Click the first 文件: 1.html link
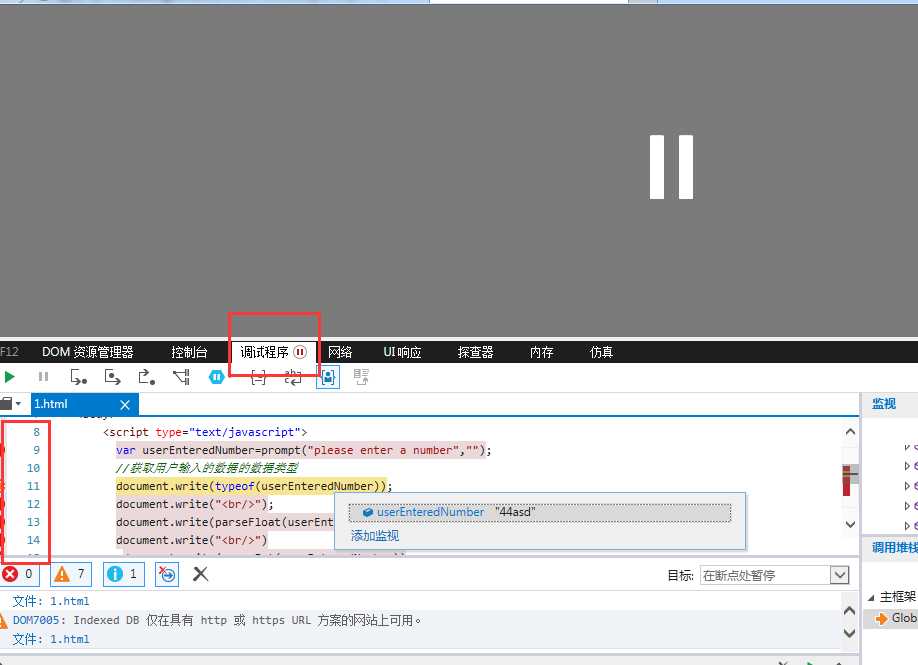This screenshot has height=665, width=918. (51, 601)
